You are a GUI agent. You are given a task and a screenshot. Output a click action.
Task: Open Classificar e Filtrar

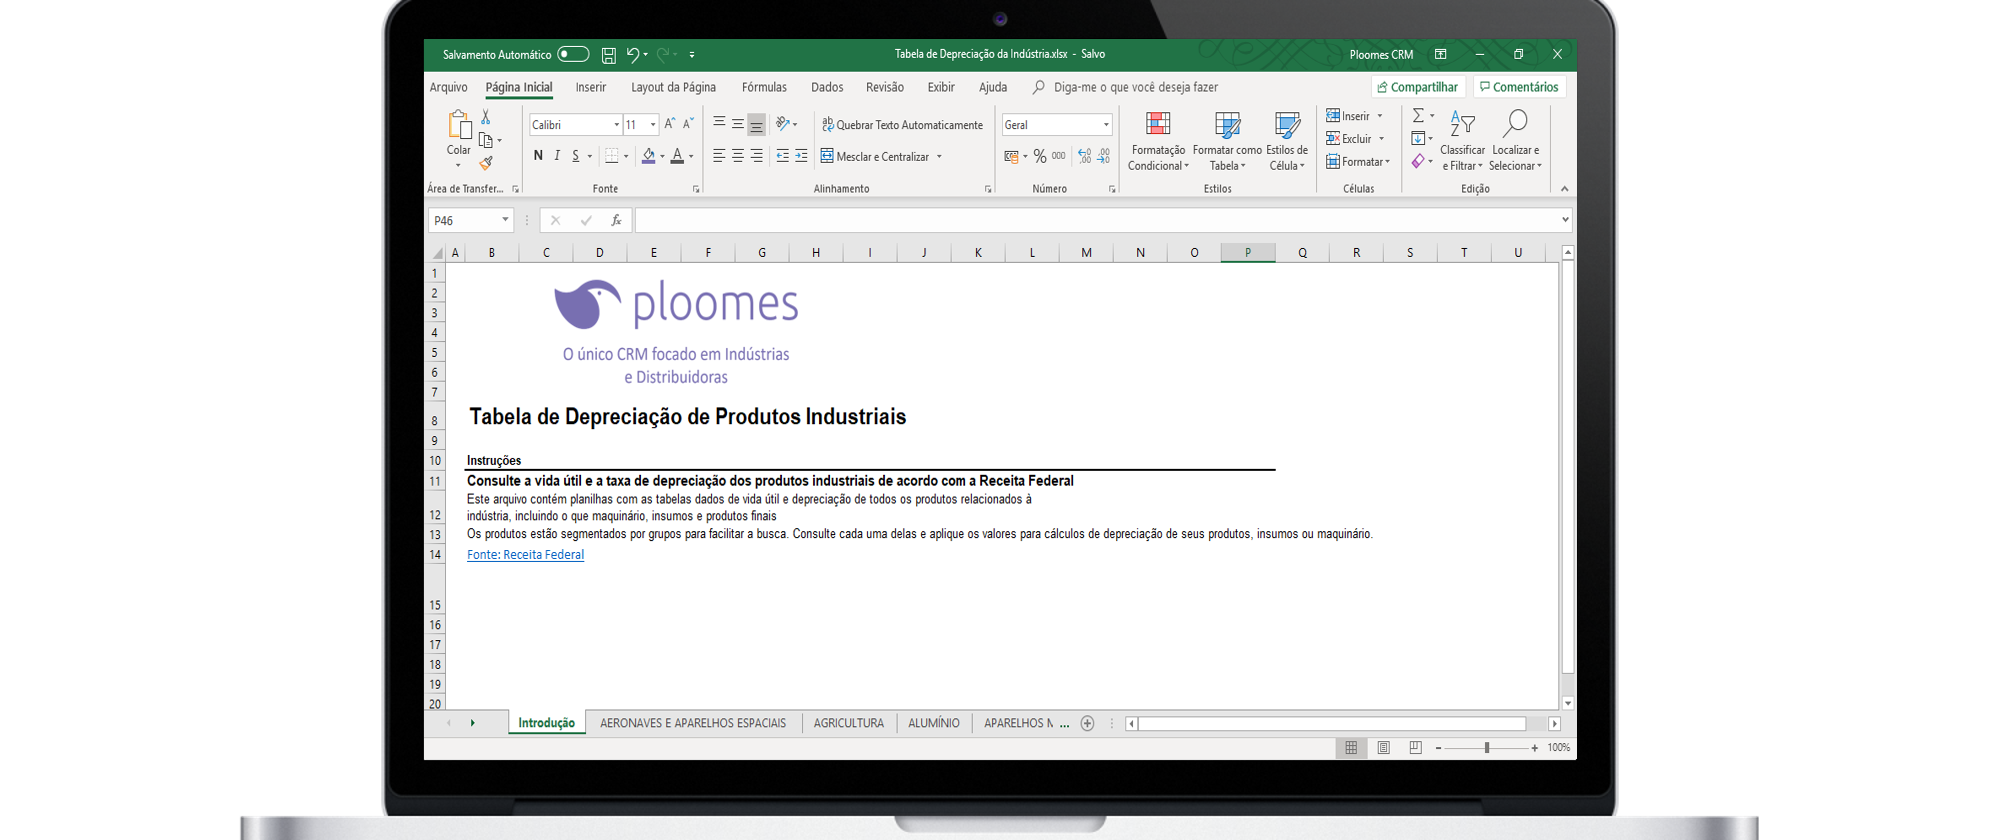point(1462,141)
